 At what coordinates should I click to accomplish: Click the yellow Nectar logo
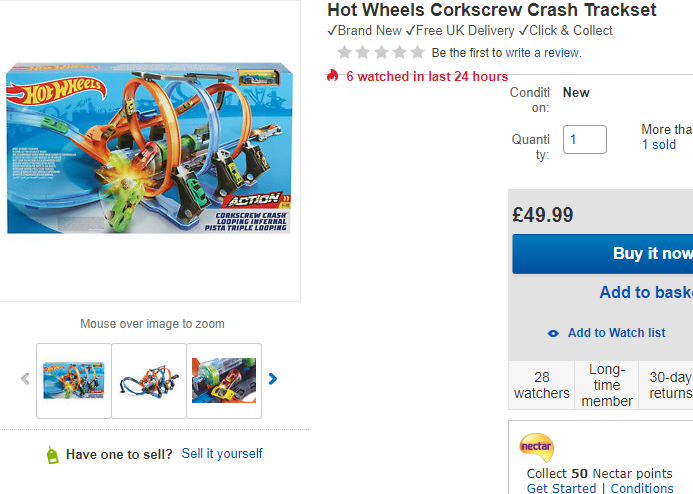537,447
